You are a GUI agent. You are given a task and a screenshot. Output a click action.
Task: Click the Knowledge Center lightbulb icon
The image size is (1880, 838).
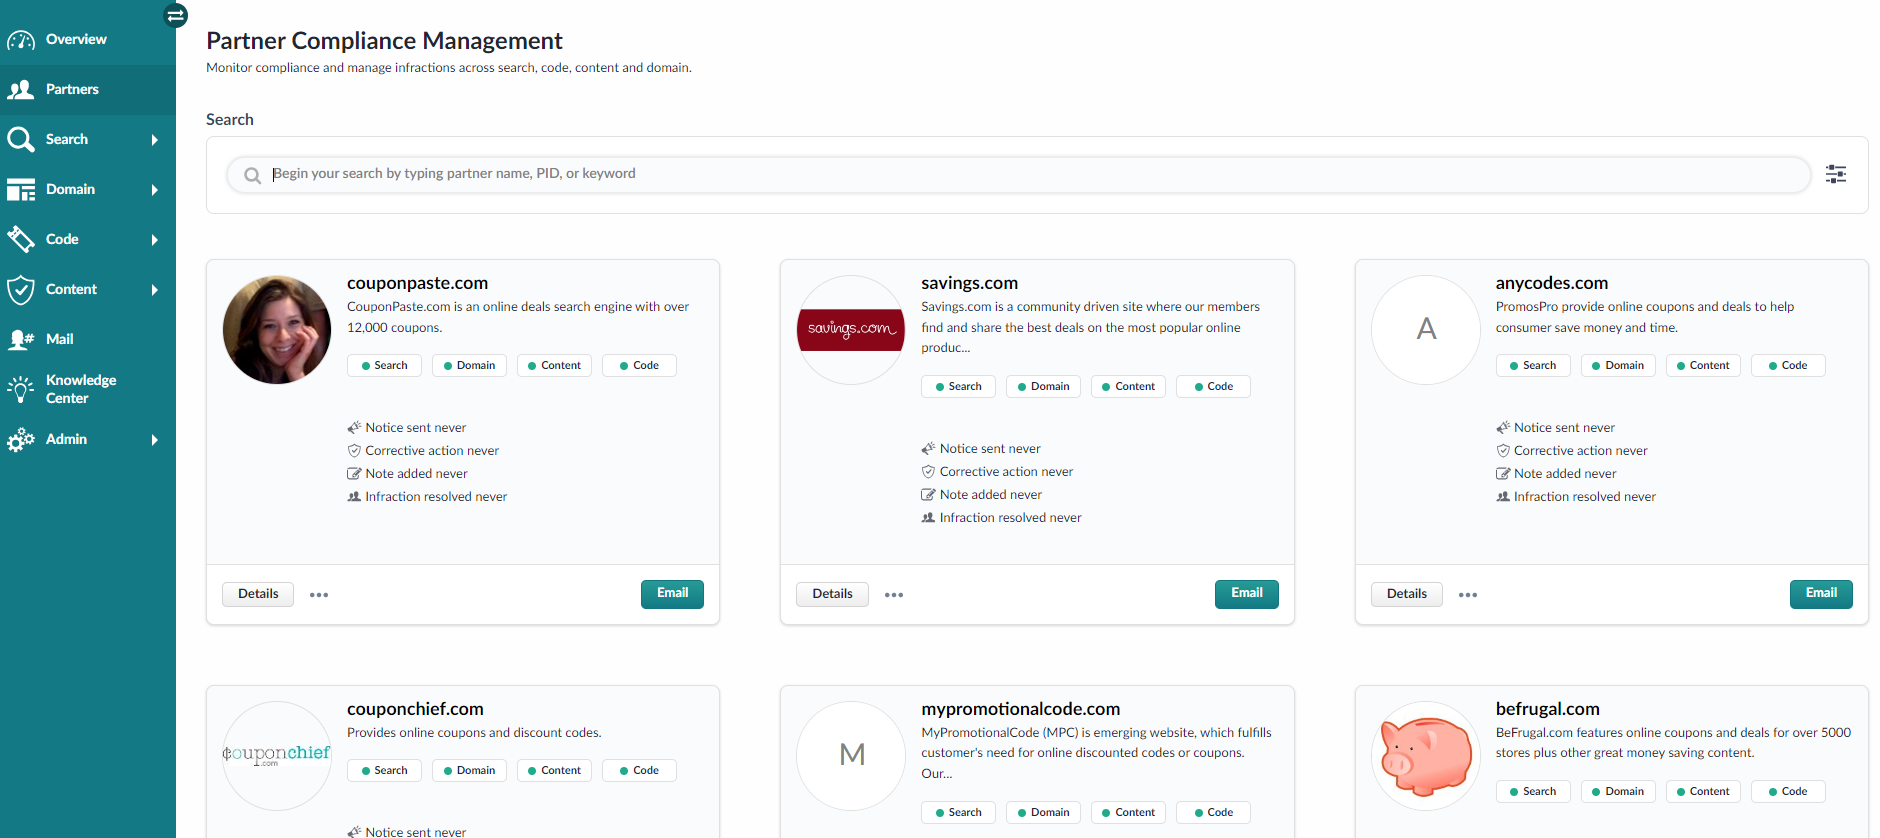tap(21, 389)
